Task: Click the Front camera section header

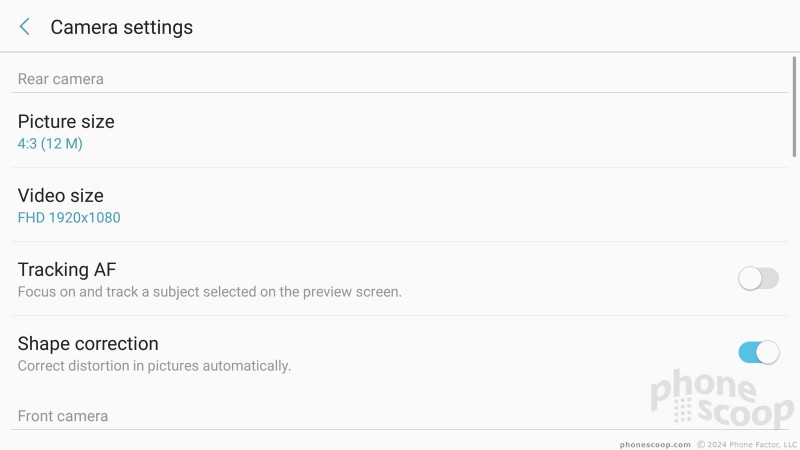Action: pyautogui.click(x=63, y=416)
